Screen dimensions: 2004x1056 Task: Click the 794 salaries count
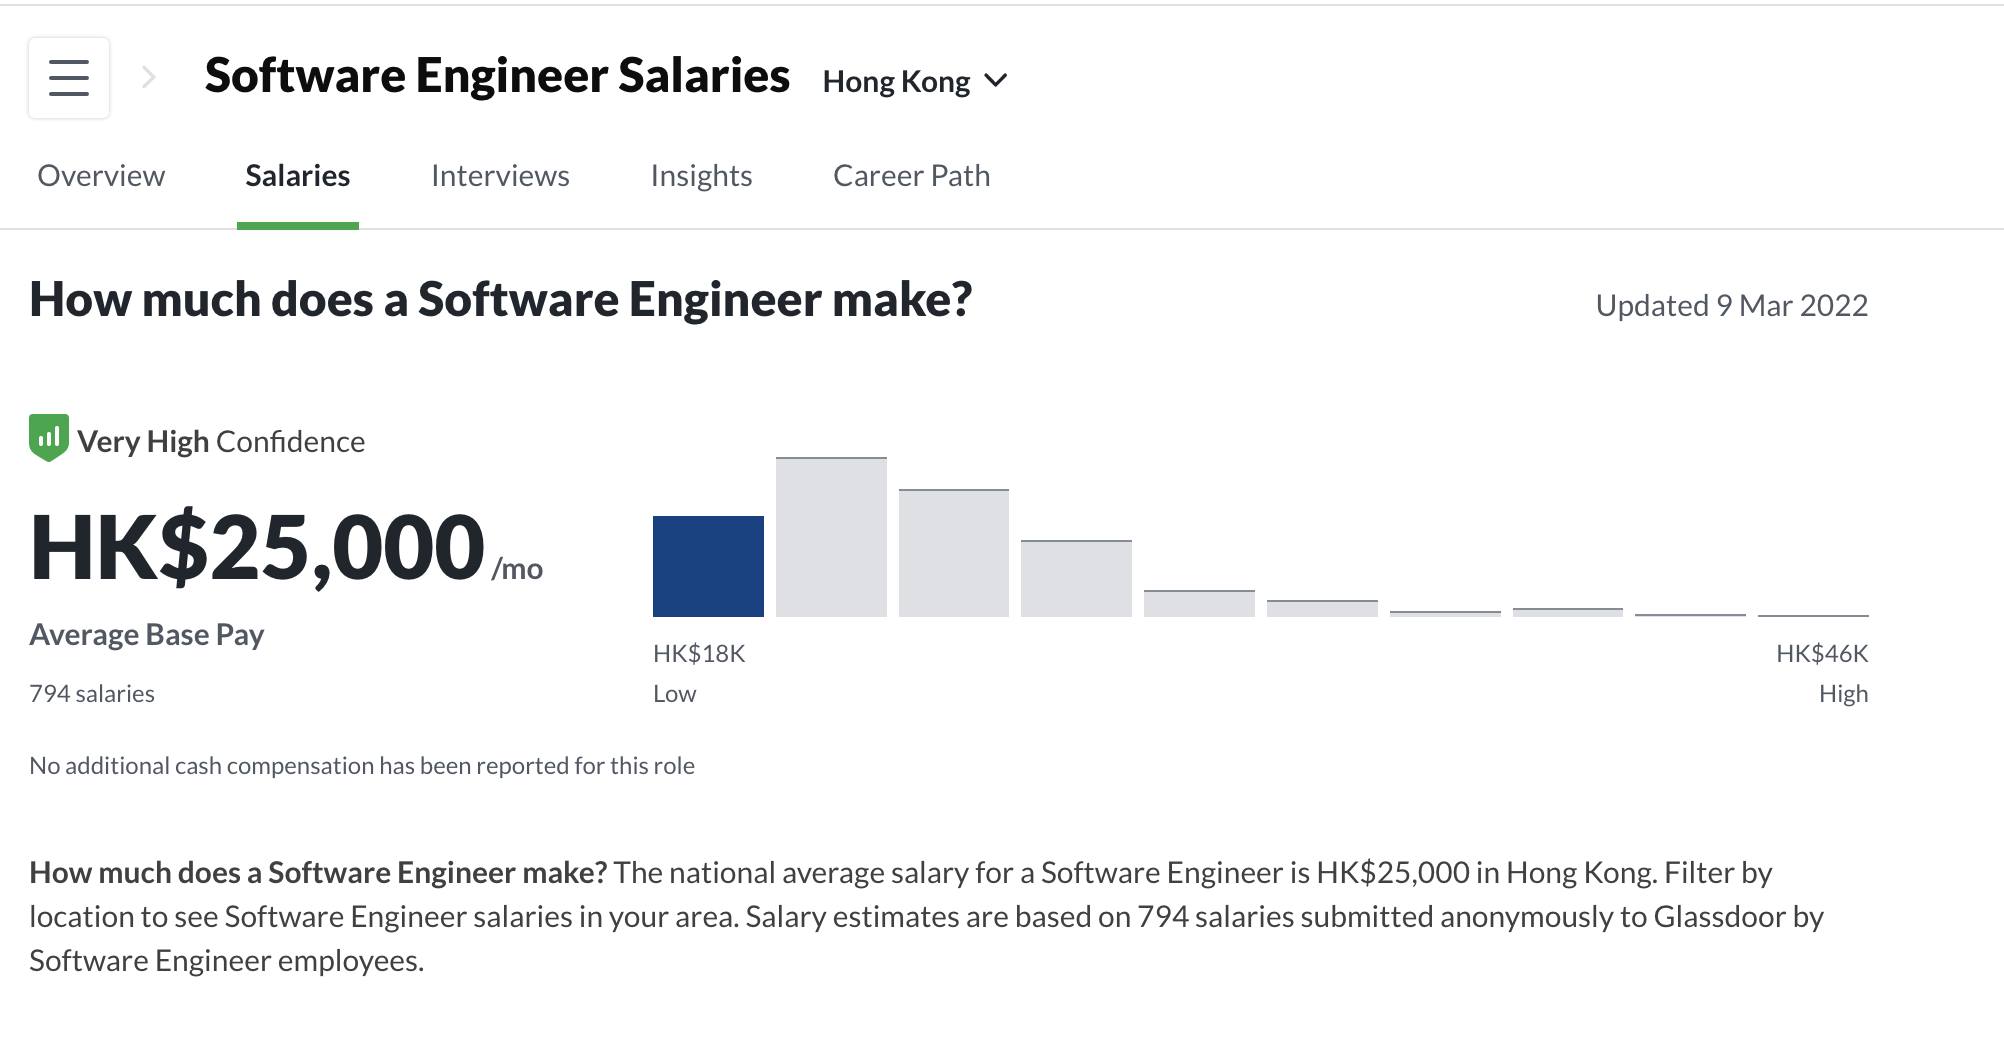92,694
